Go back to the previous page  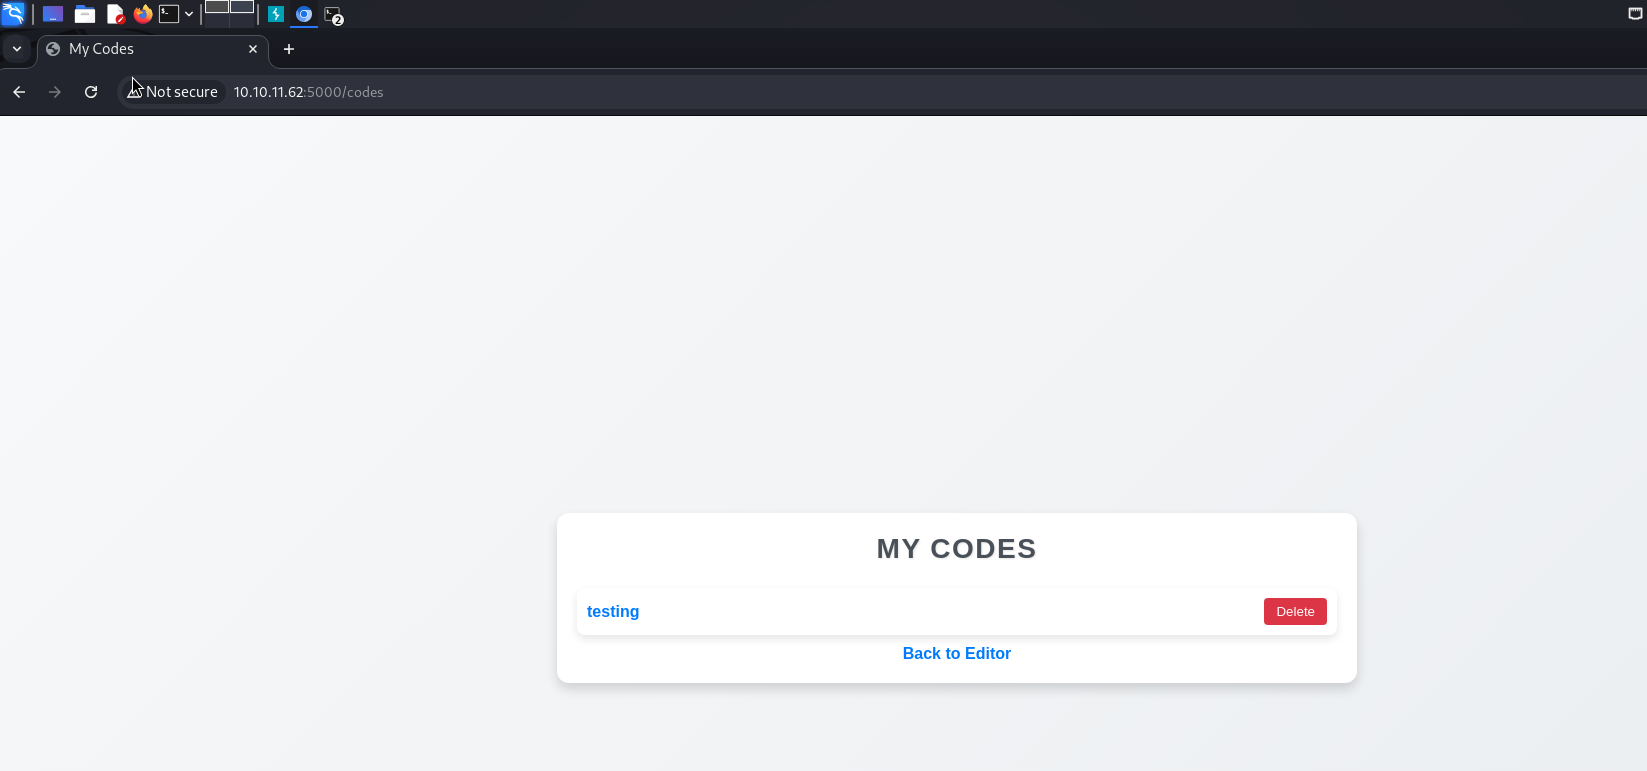tap(19, 92)
